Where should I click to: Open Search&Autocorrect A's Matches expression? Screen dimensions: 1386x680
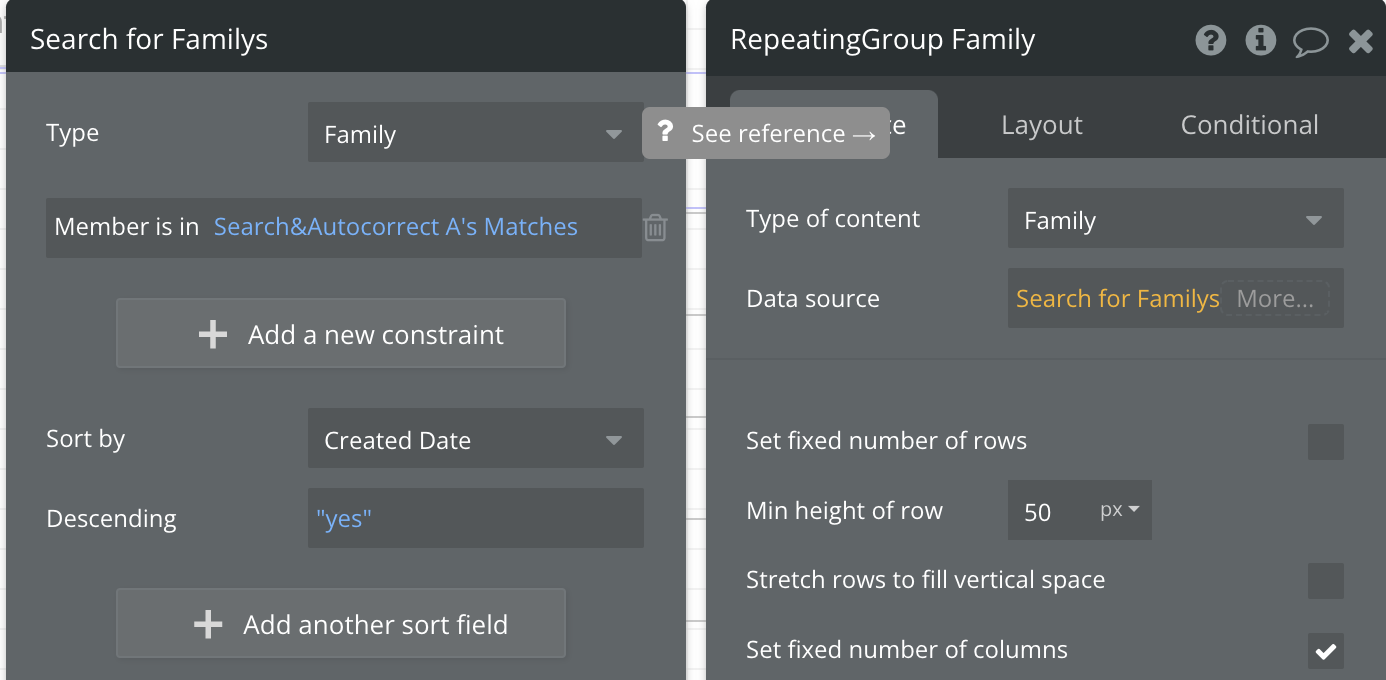tap(396, 227)
